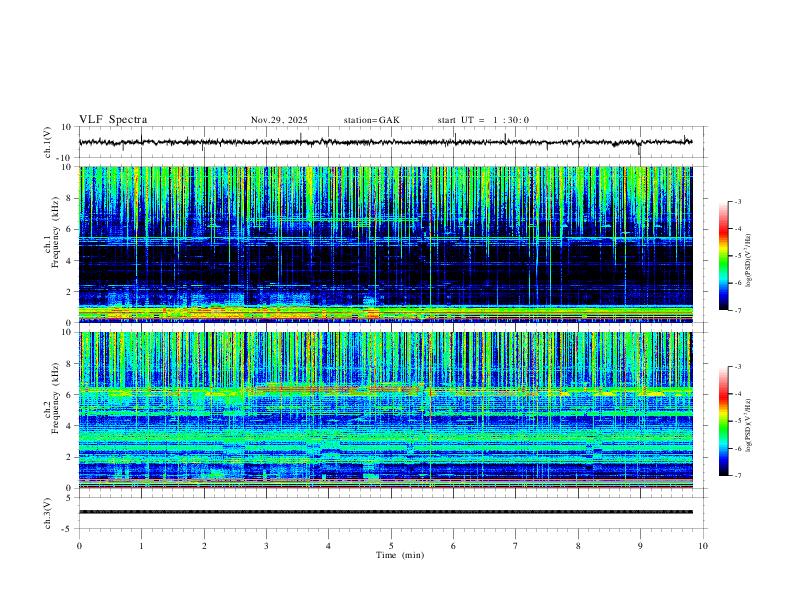Click time axis tick label "9"
The width and height of the screenshot is (792, 612).
640,546
